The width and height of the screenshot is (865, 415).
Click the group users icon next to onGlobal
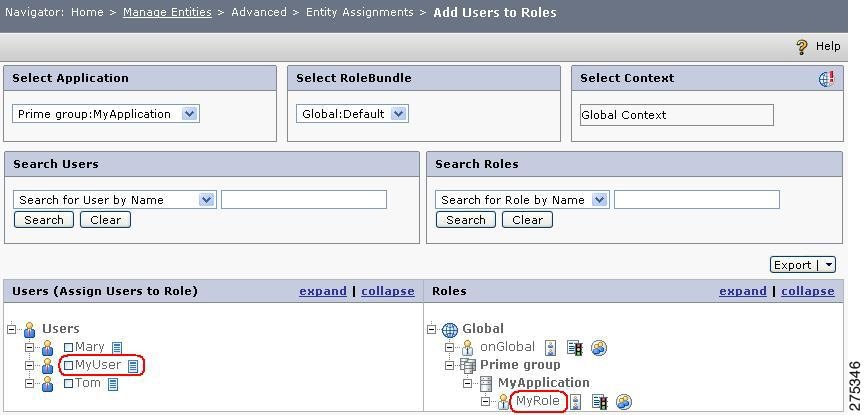[599, 348]
